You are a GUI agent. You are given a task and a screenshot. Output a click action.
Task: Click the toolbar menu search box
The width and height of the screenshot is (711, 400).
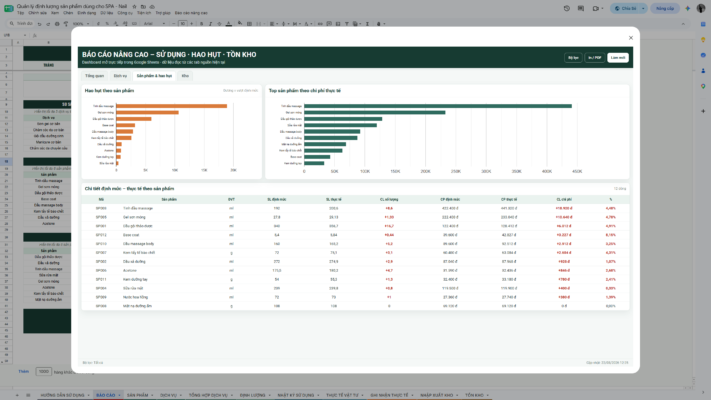point(21,24)
